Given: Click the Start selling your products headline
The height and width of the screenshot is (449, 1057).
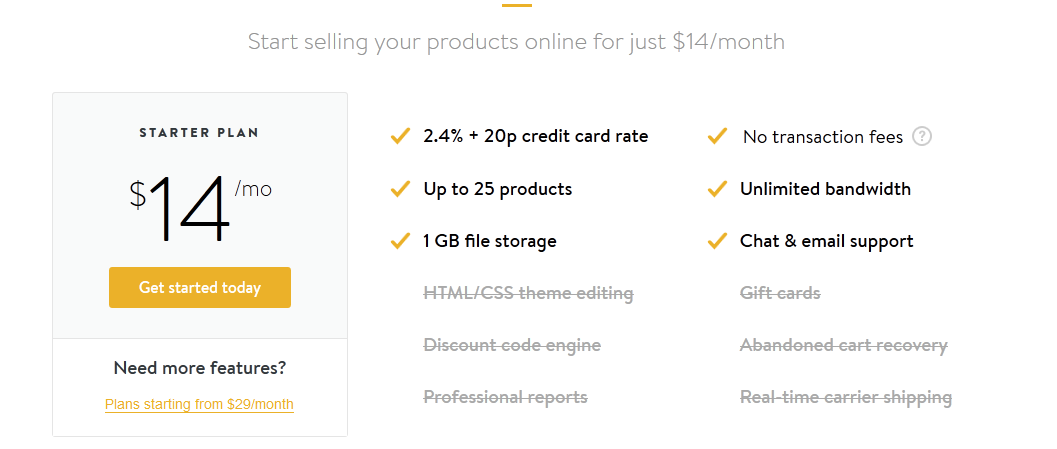Looking at the screenshot, I should point(516,42).
